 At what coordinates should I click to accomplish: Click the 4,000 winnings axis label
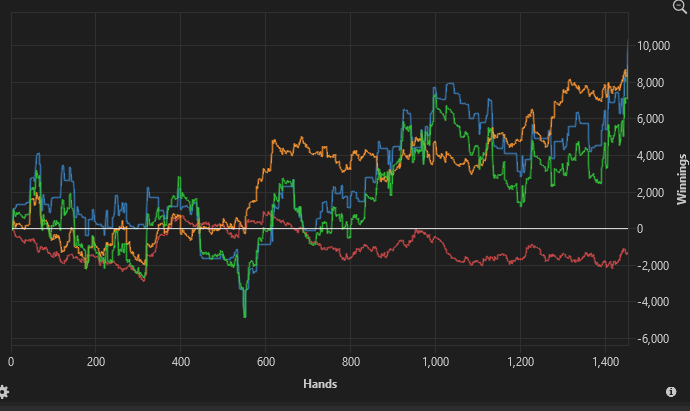(650, 156)
